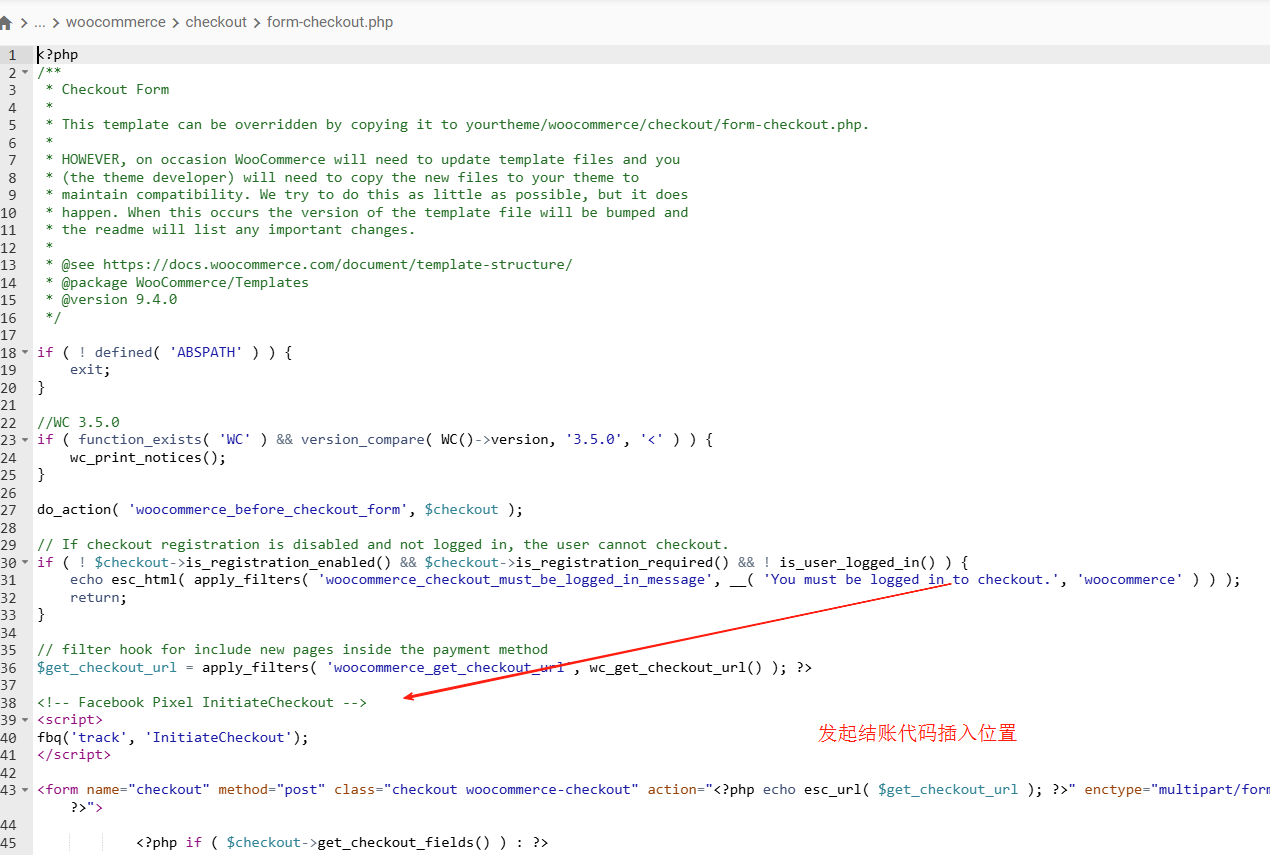Click the 'filter hook for include new pages' comment
The image size is (1270, 855).
coord(293,649)
